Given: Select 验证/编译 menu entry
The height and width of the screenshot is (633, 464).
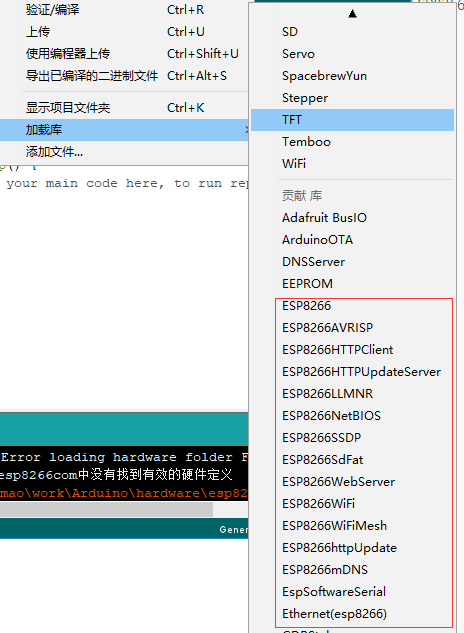Looking at the screenshot, I should pyautogui.click(x=124, y=10).
